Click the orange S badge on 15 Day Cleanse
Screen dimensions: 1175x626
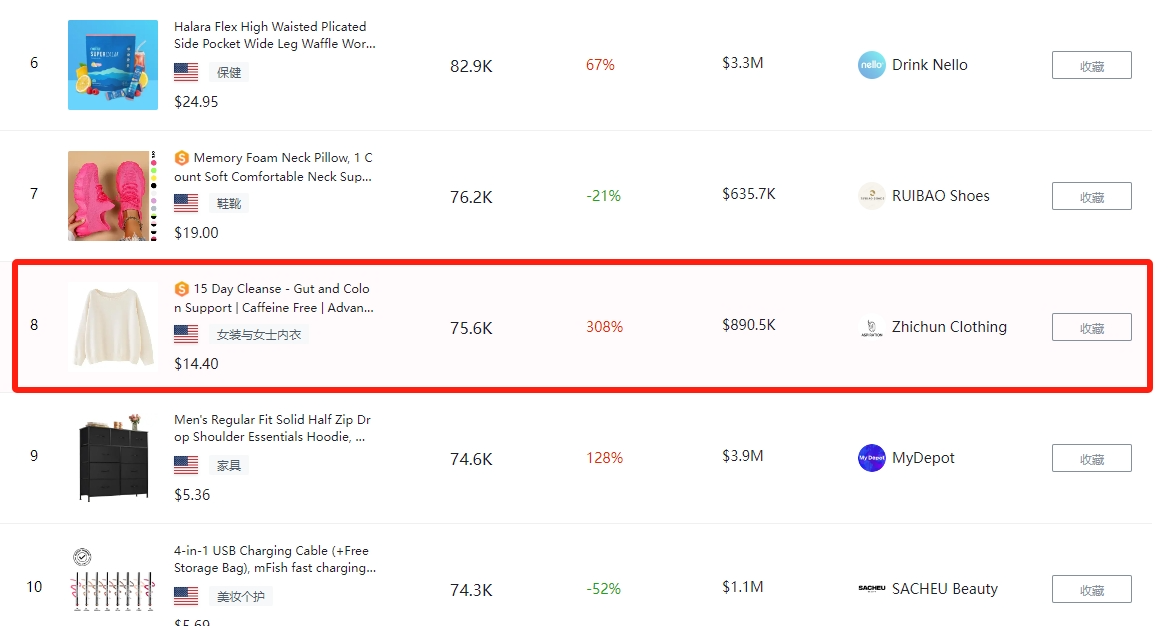182,289
